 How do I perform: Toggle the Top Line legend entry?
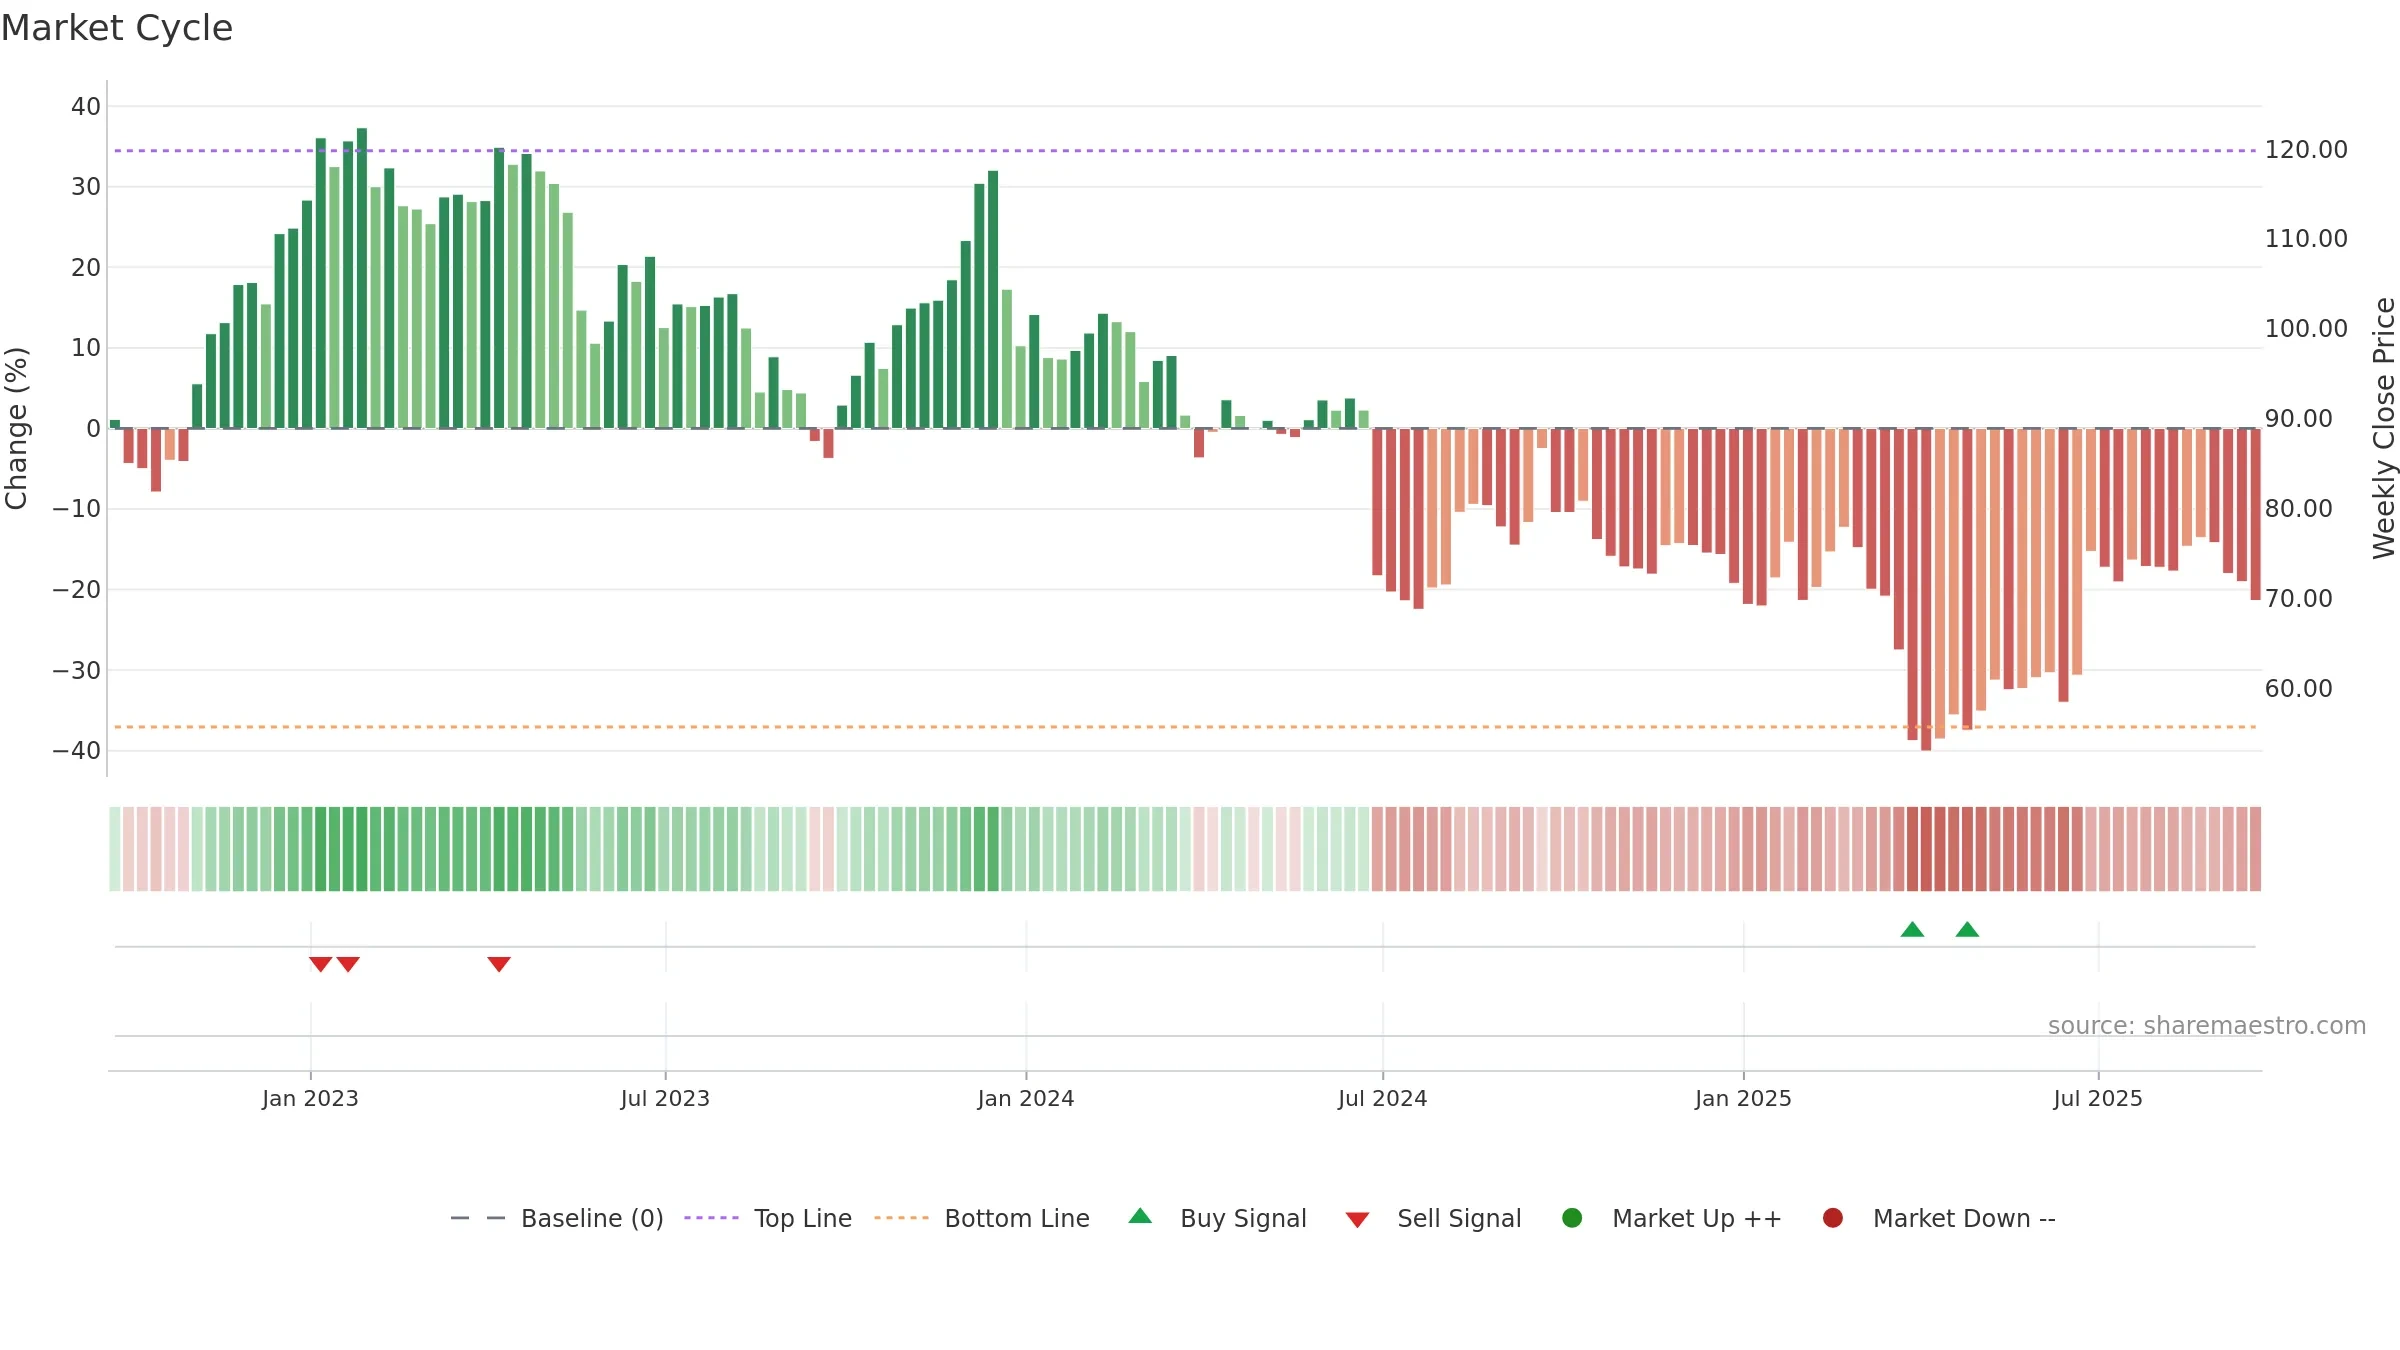768,1218
